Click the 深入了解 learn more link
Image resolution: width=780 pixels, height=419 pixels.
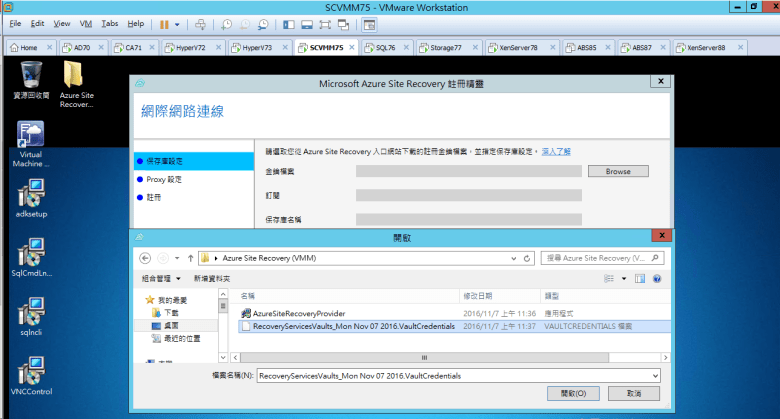(556, 150)
